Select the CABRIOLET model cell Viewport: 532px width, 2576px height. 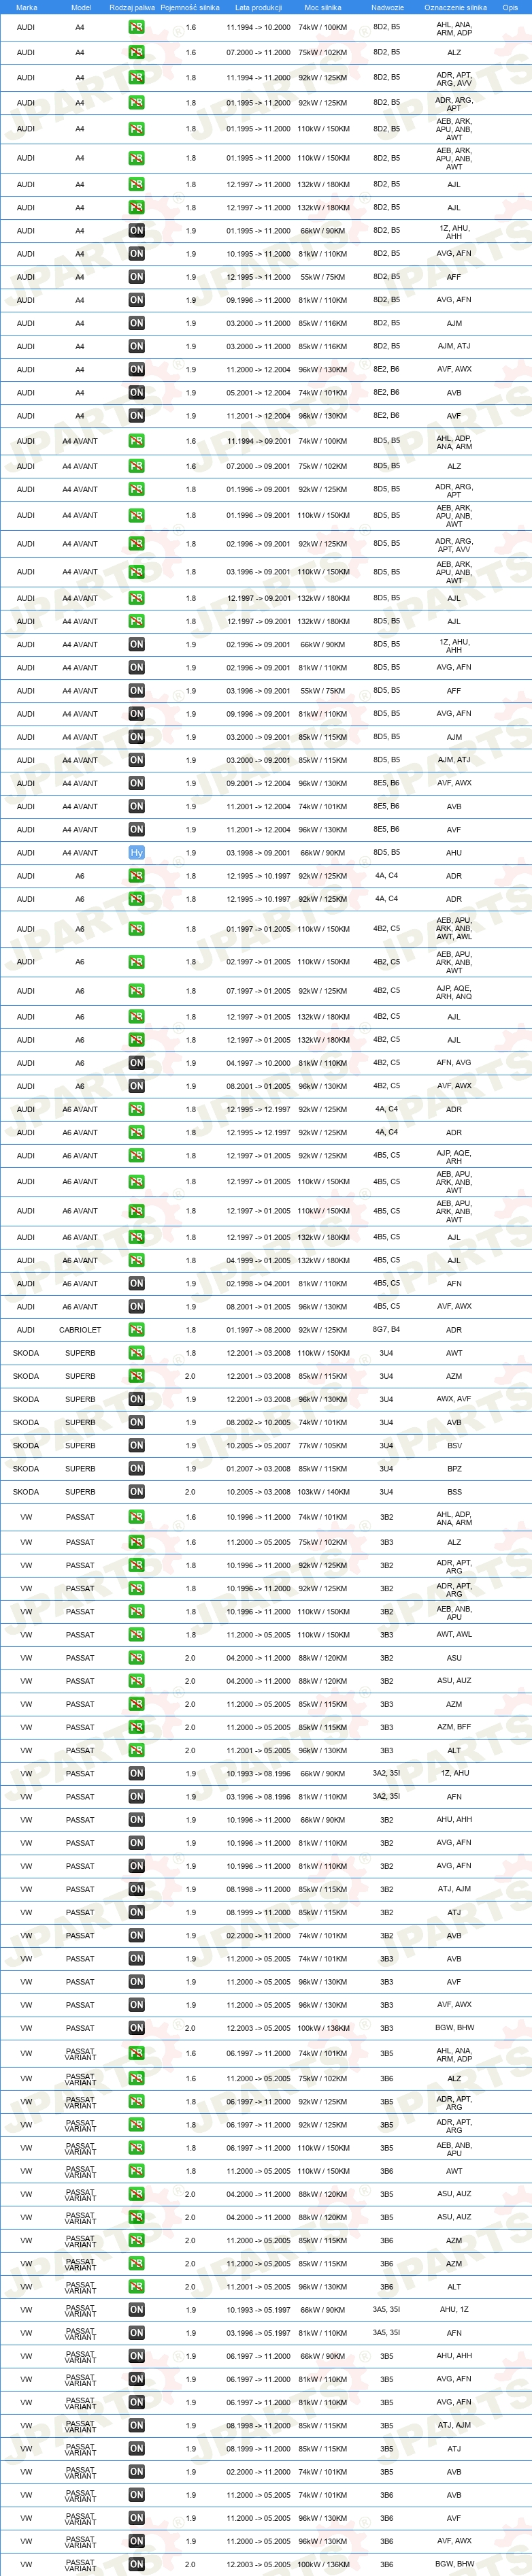(x=80, y=1330)
